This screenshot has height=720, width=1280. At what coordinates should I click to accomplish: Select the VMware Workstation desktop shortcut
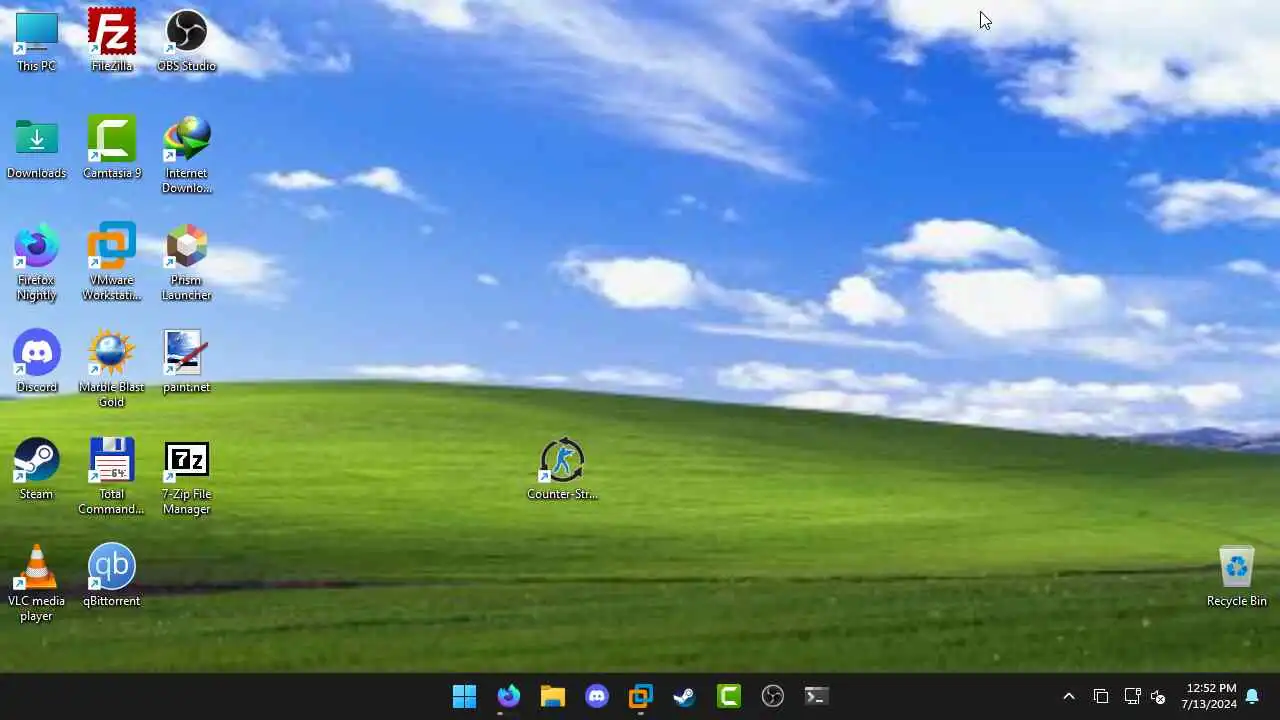point(111,262)
